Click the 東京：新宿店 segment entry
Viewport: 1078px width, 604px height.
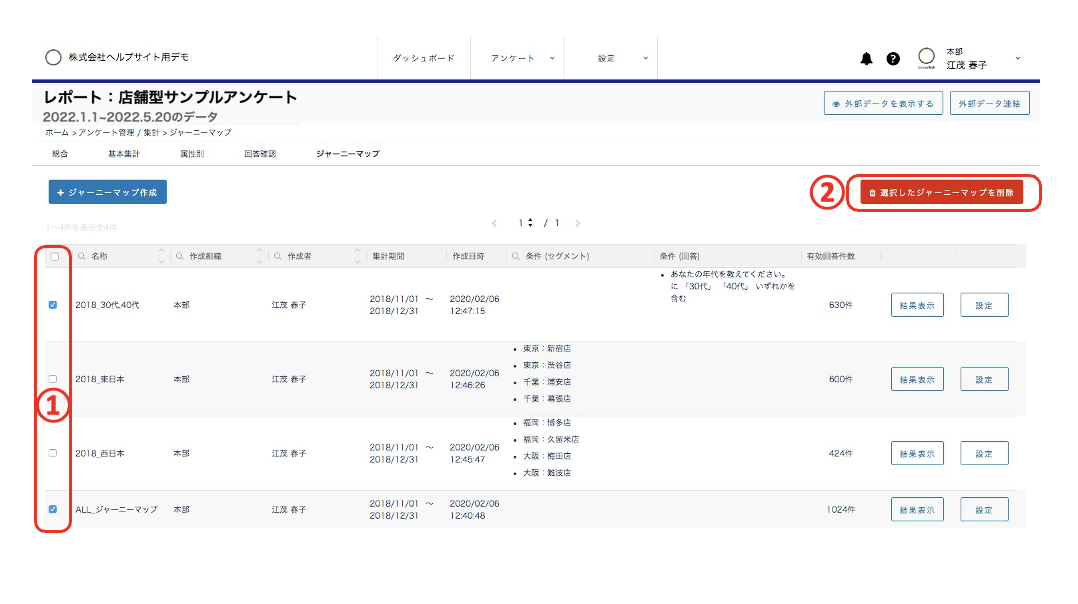[x=547, y=349]
